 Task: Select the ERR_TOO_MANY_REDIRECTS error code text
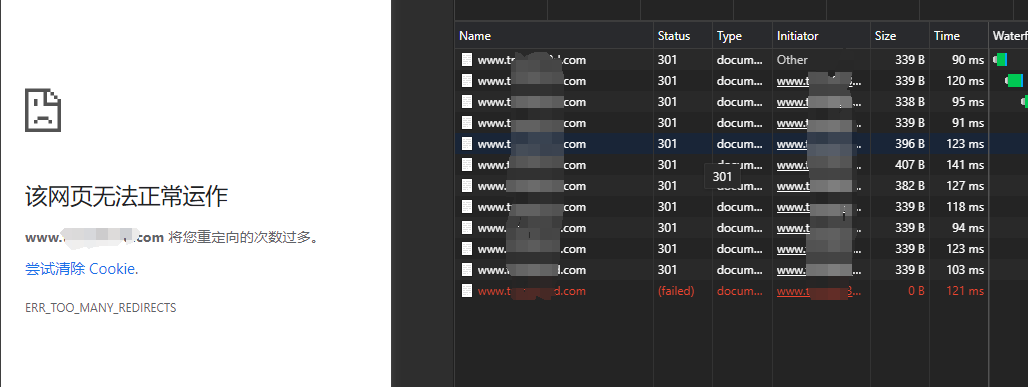tap(100, 308)
